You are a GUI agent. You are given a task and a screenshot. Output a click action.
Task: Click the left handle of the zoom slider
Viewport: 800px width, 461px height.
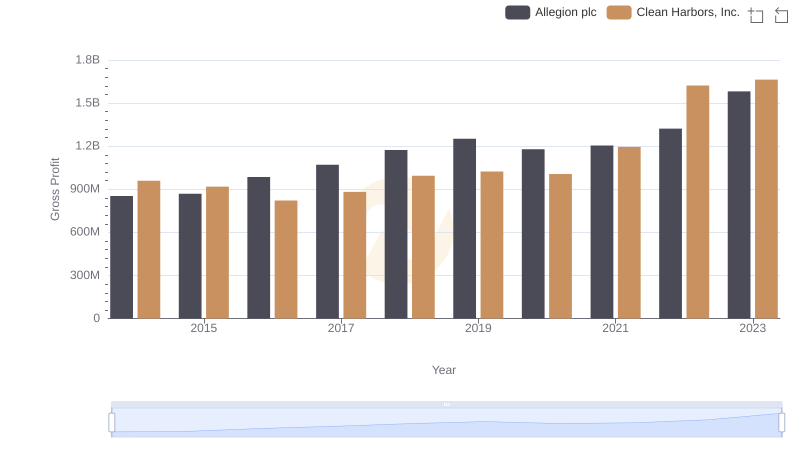tap(112, 423)
